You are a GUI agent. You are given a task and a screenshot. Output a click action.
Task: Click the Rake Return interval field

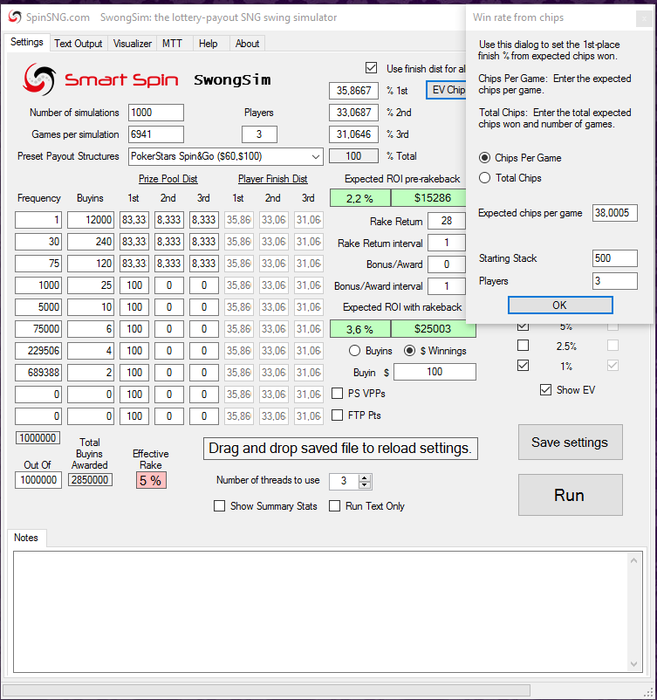click(x=447, y=242)
